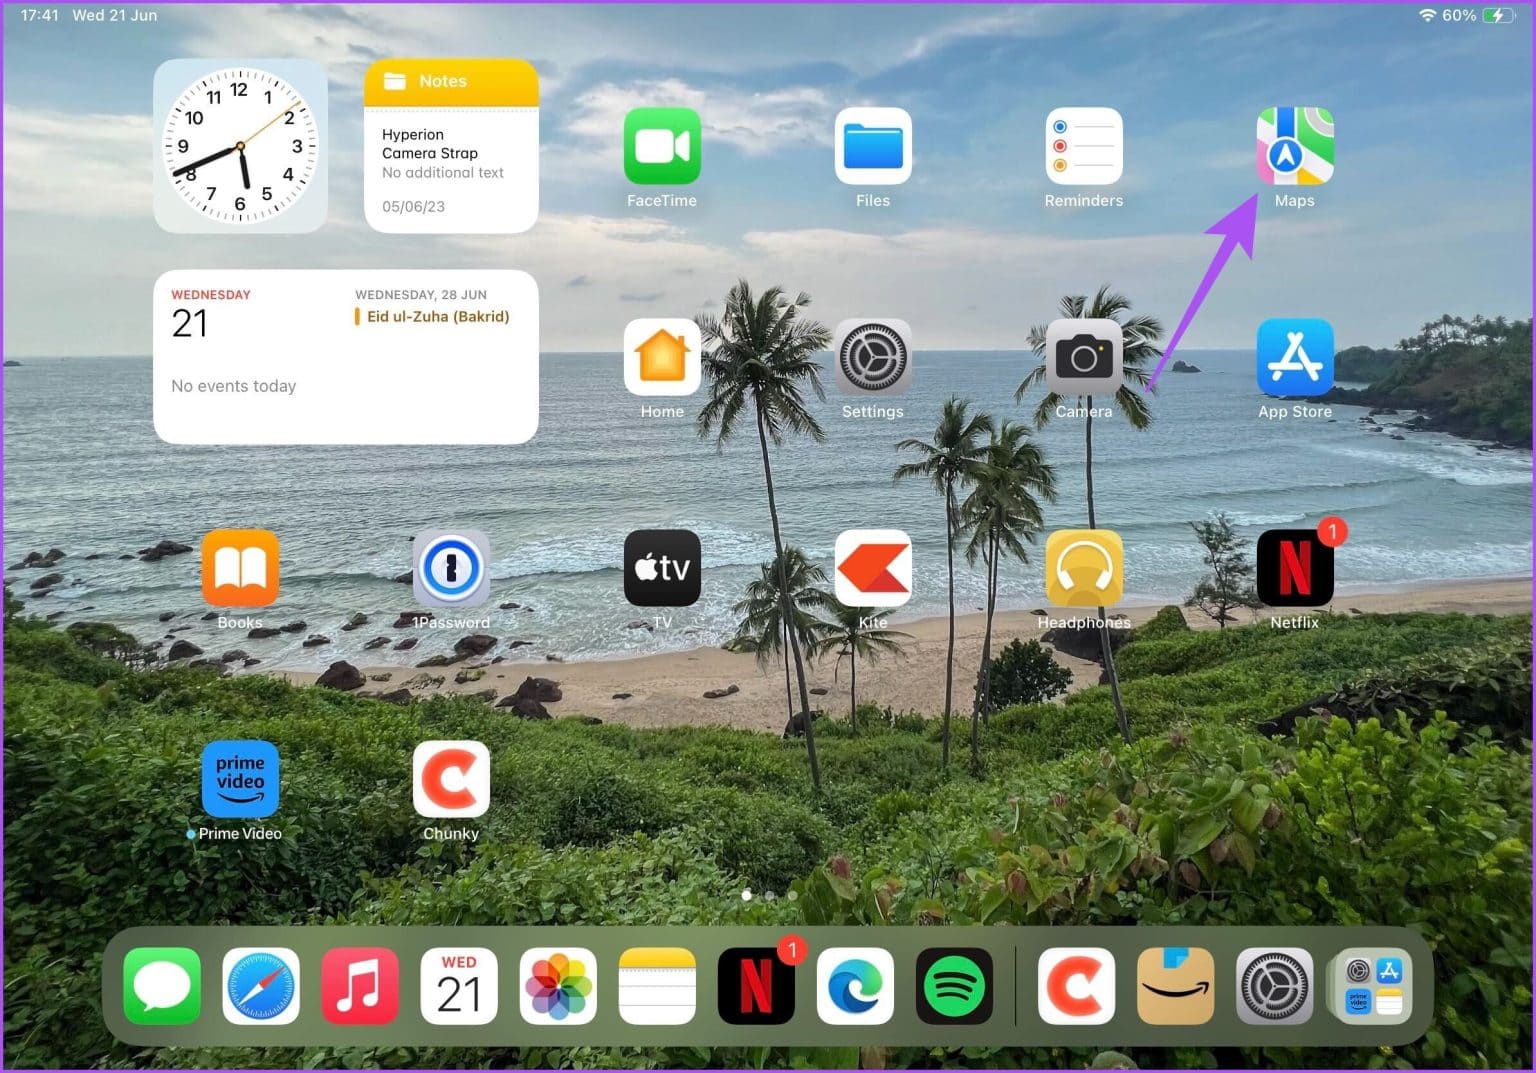Image resolution: width=1536 pixels, height=1073 pixels.
Task: Open the FaceTime app
Action: click(x=662, y=146)
